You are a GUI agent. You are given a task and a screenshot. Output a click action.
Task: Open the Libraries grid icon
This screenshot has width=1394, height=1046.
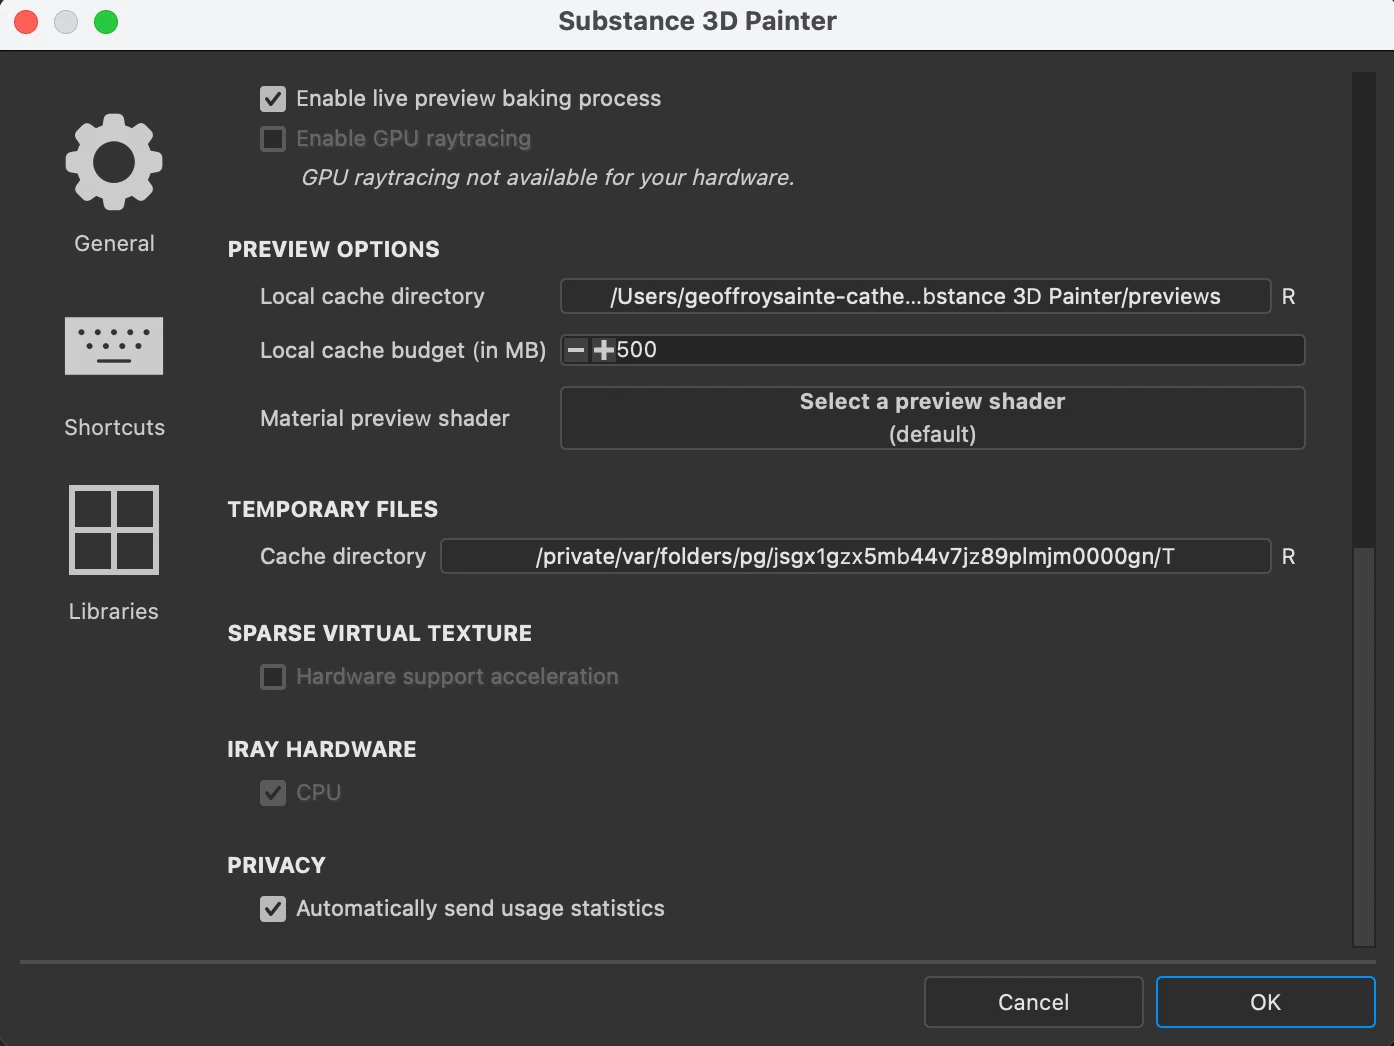tap(114, 530)
